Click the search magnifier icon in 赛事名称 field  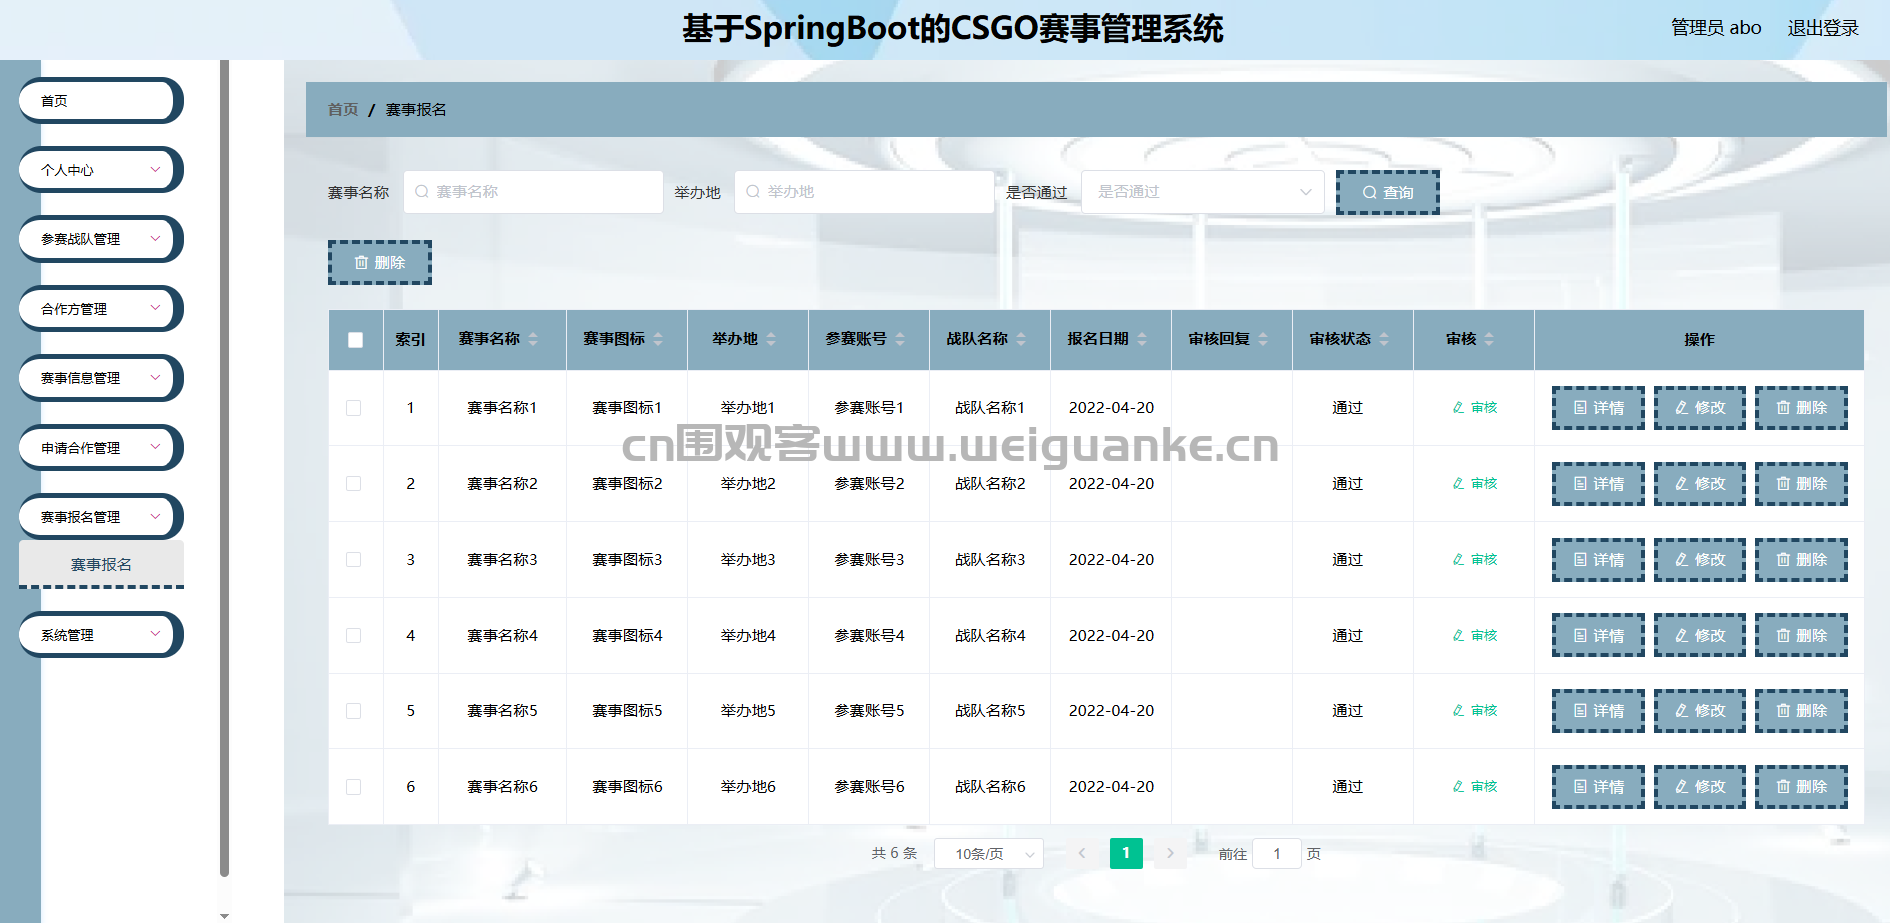[x=422, y=192]
